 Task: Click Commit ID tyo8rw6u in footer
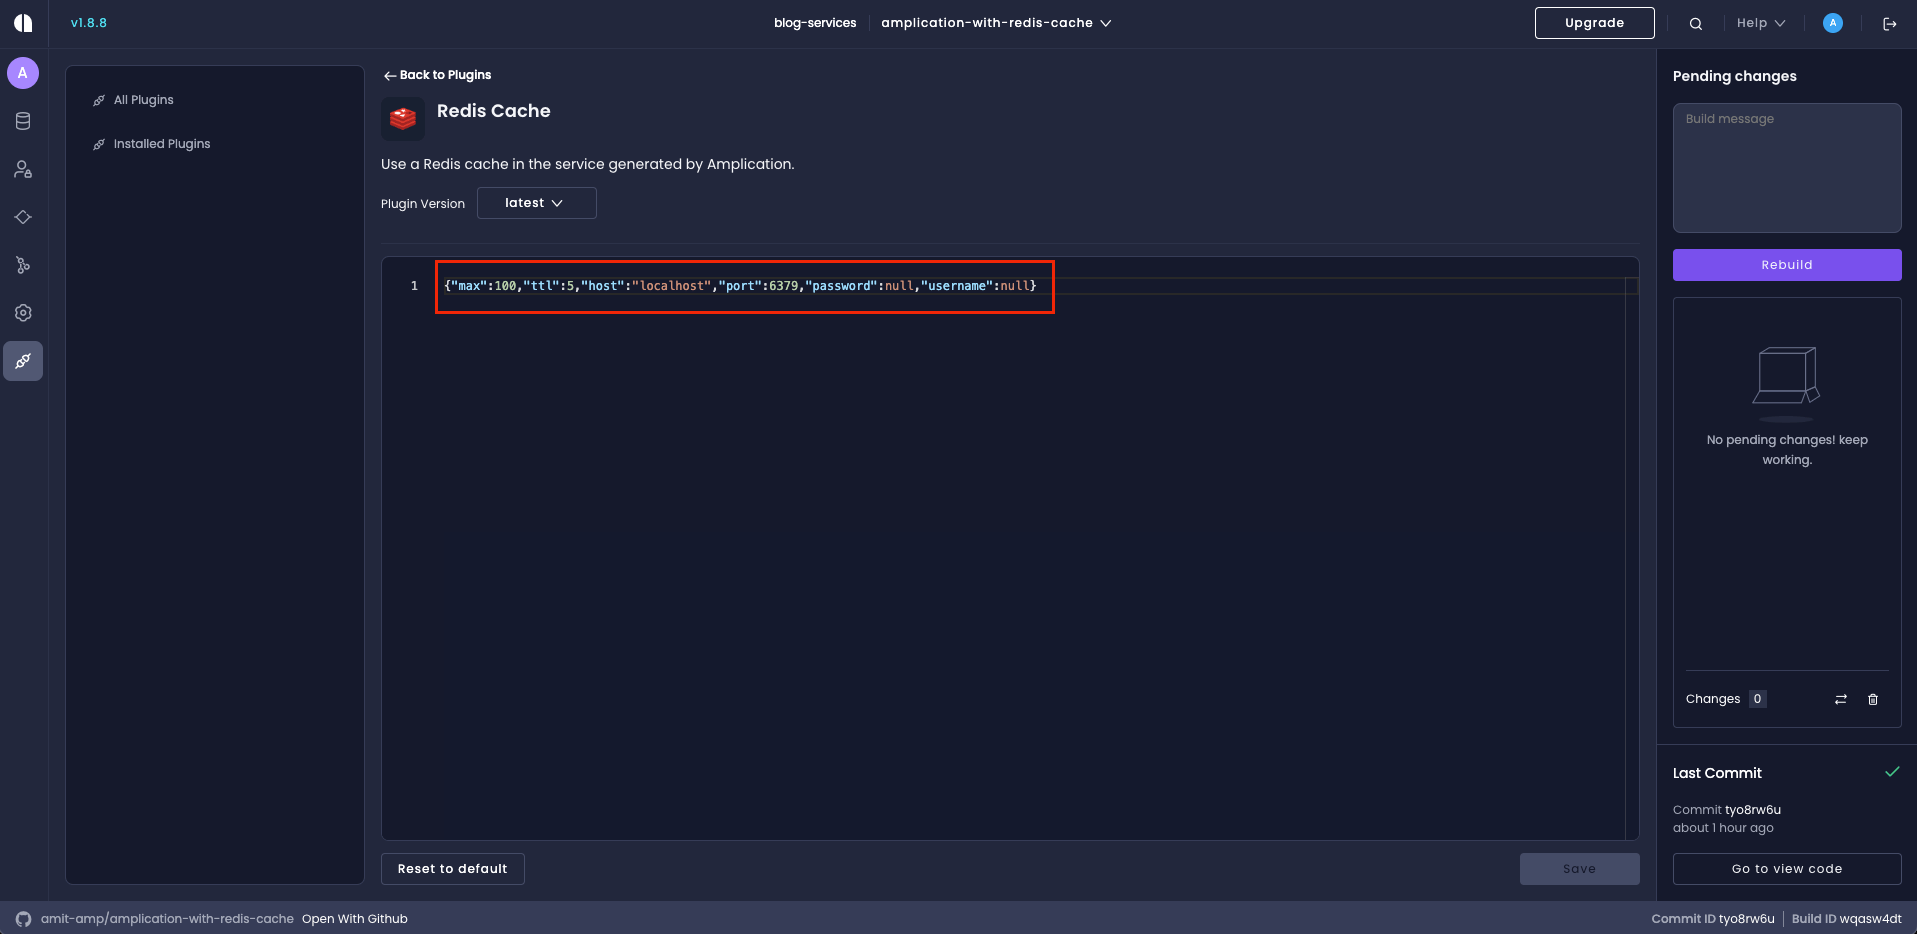tap(1713, 919)
